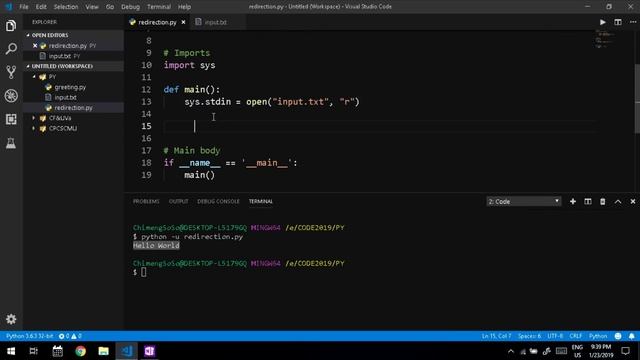
Task: Launch Chrome from the taskbar
Action: (x=80, y=351)
